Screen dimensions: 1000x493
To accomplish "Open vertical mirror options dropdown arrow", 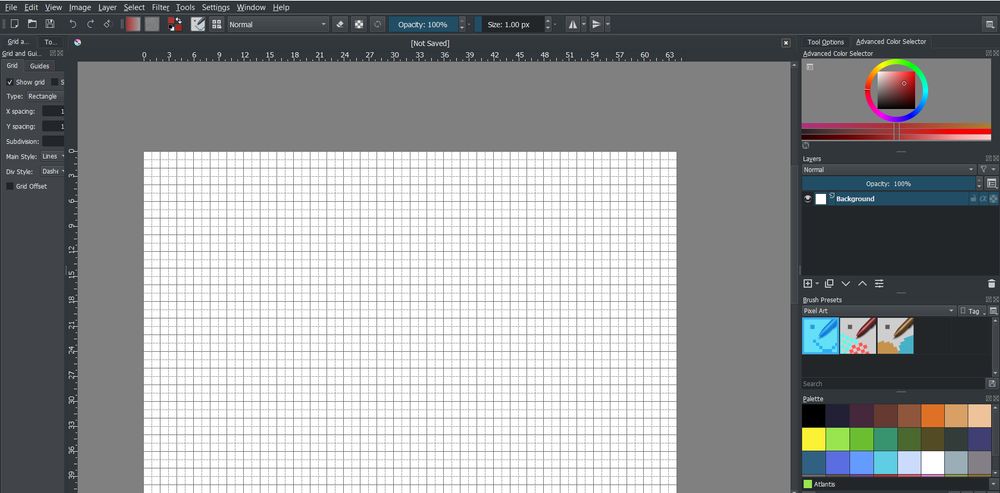I will [607, 24].
